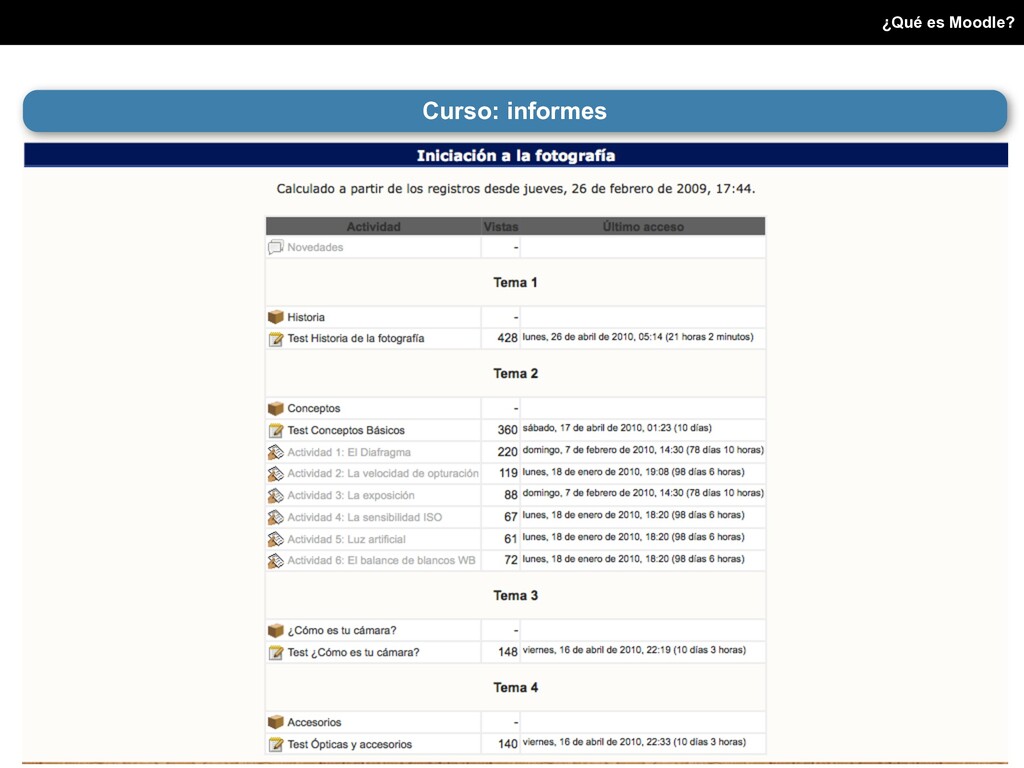The height and width of the screenshot is (768, 1024).
Task: Click the quiz icon beside Test Historia de la fotografía
Action: (x=276, y=339)
